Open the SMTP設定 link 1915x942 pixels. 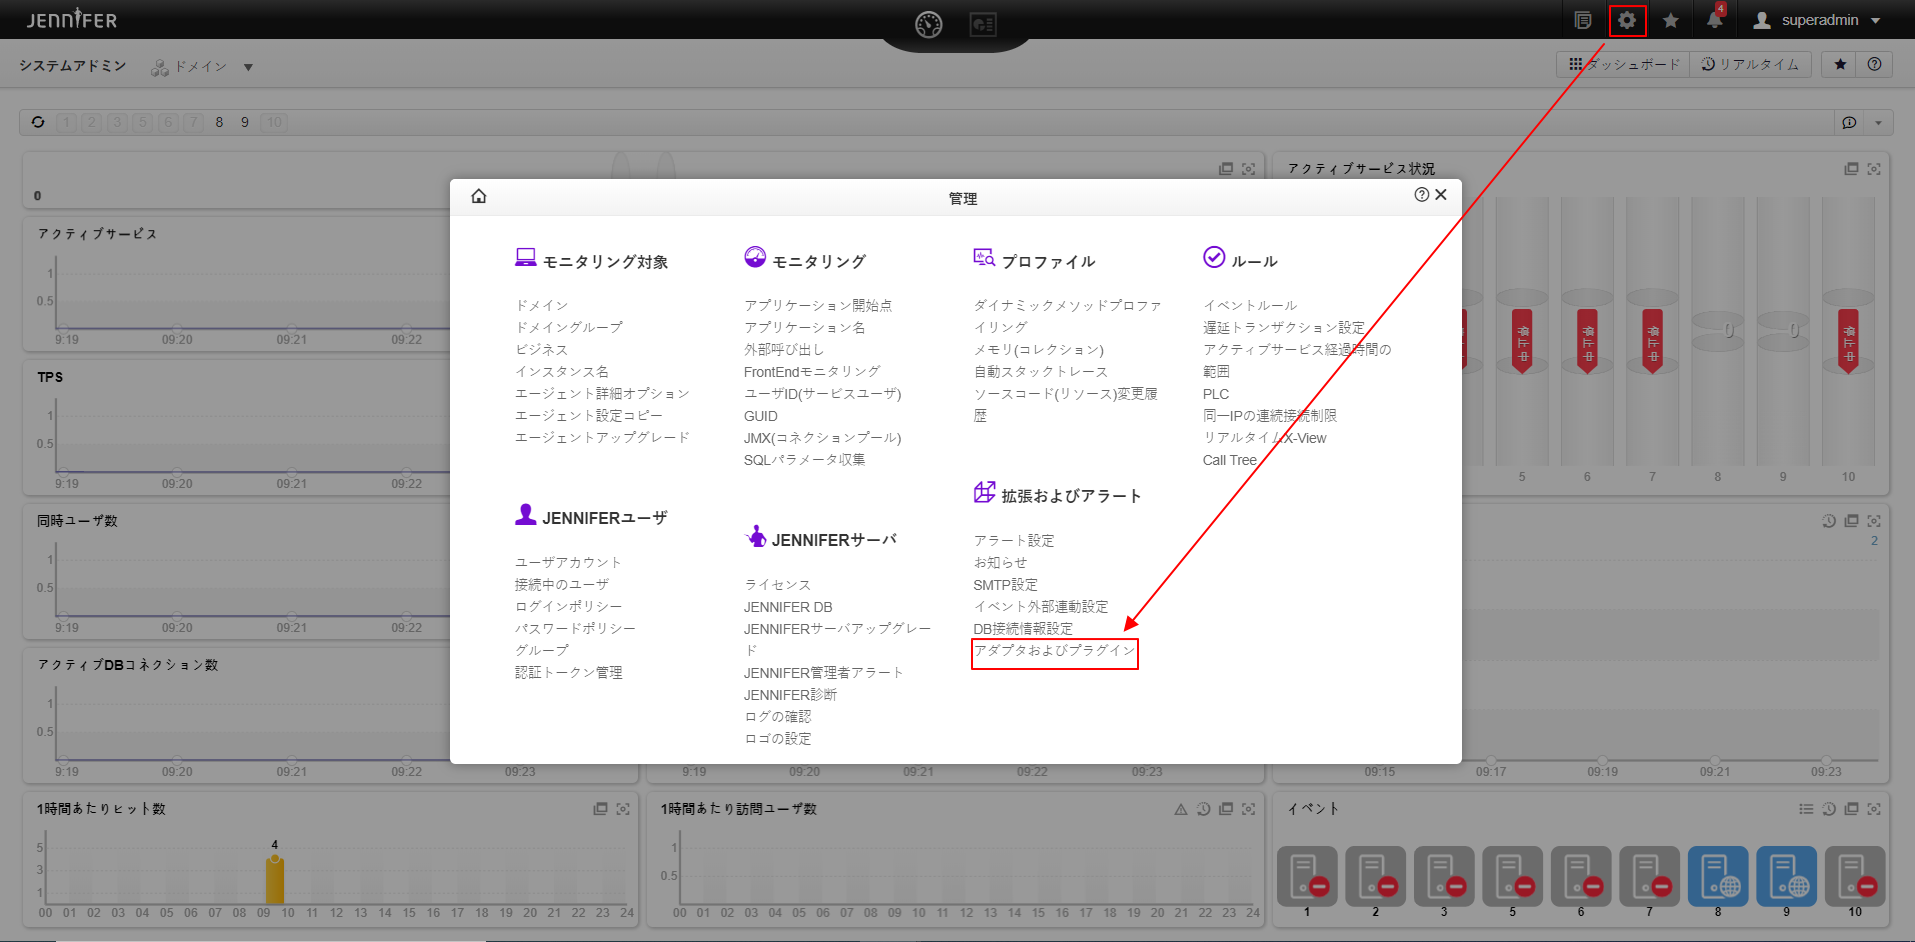coord(1005,585)
